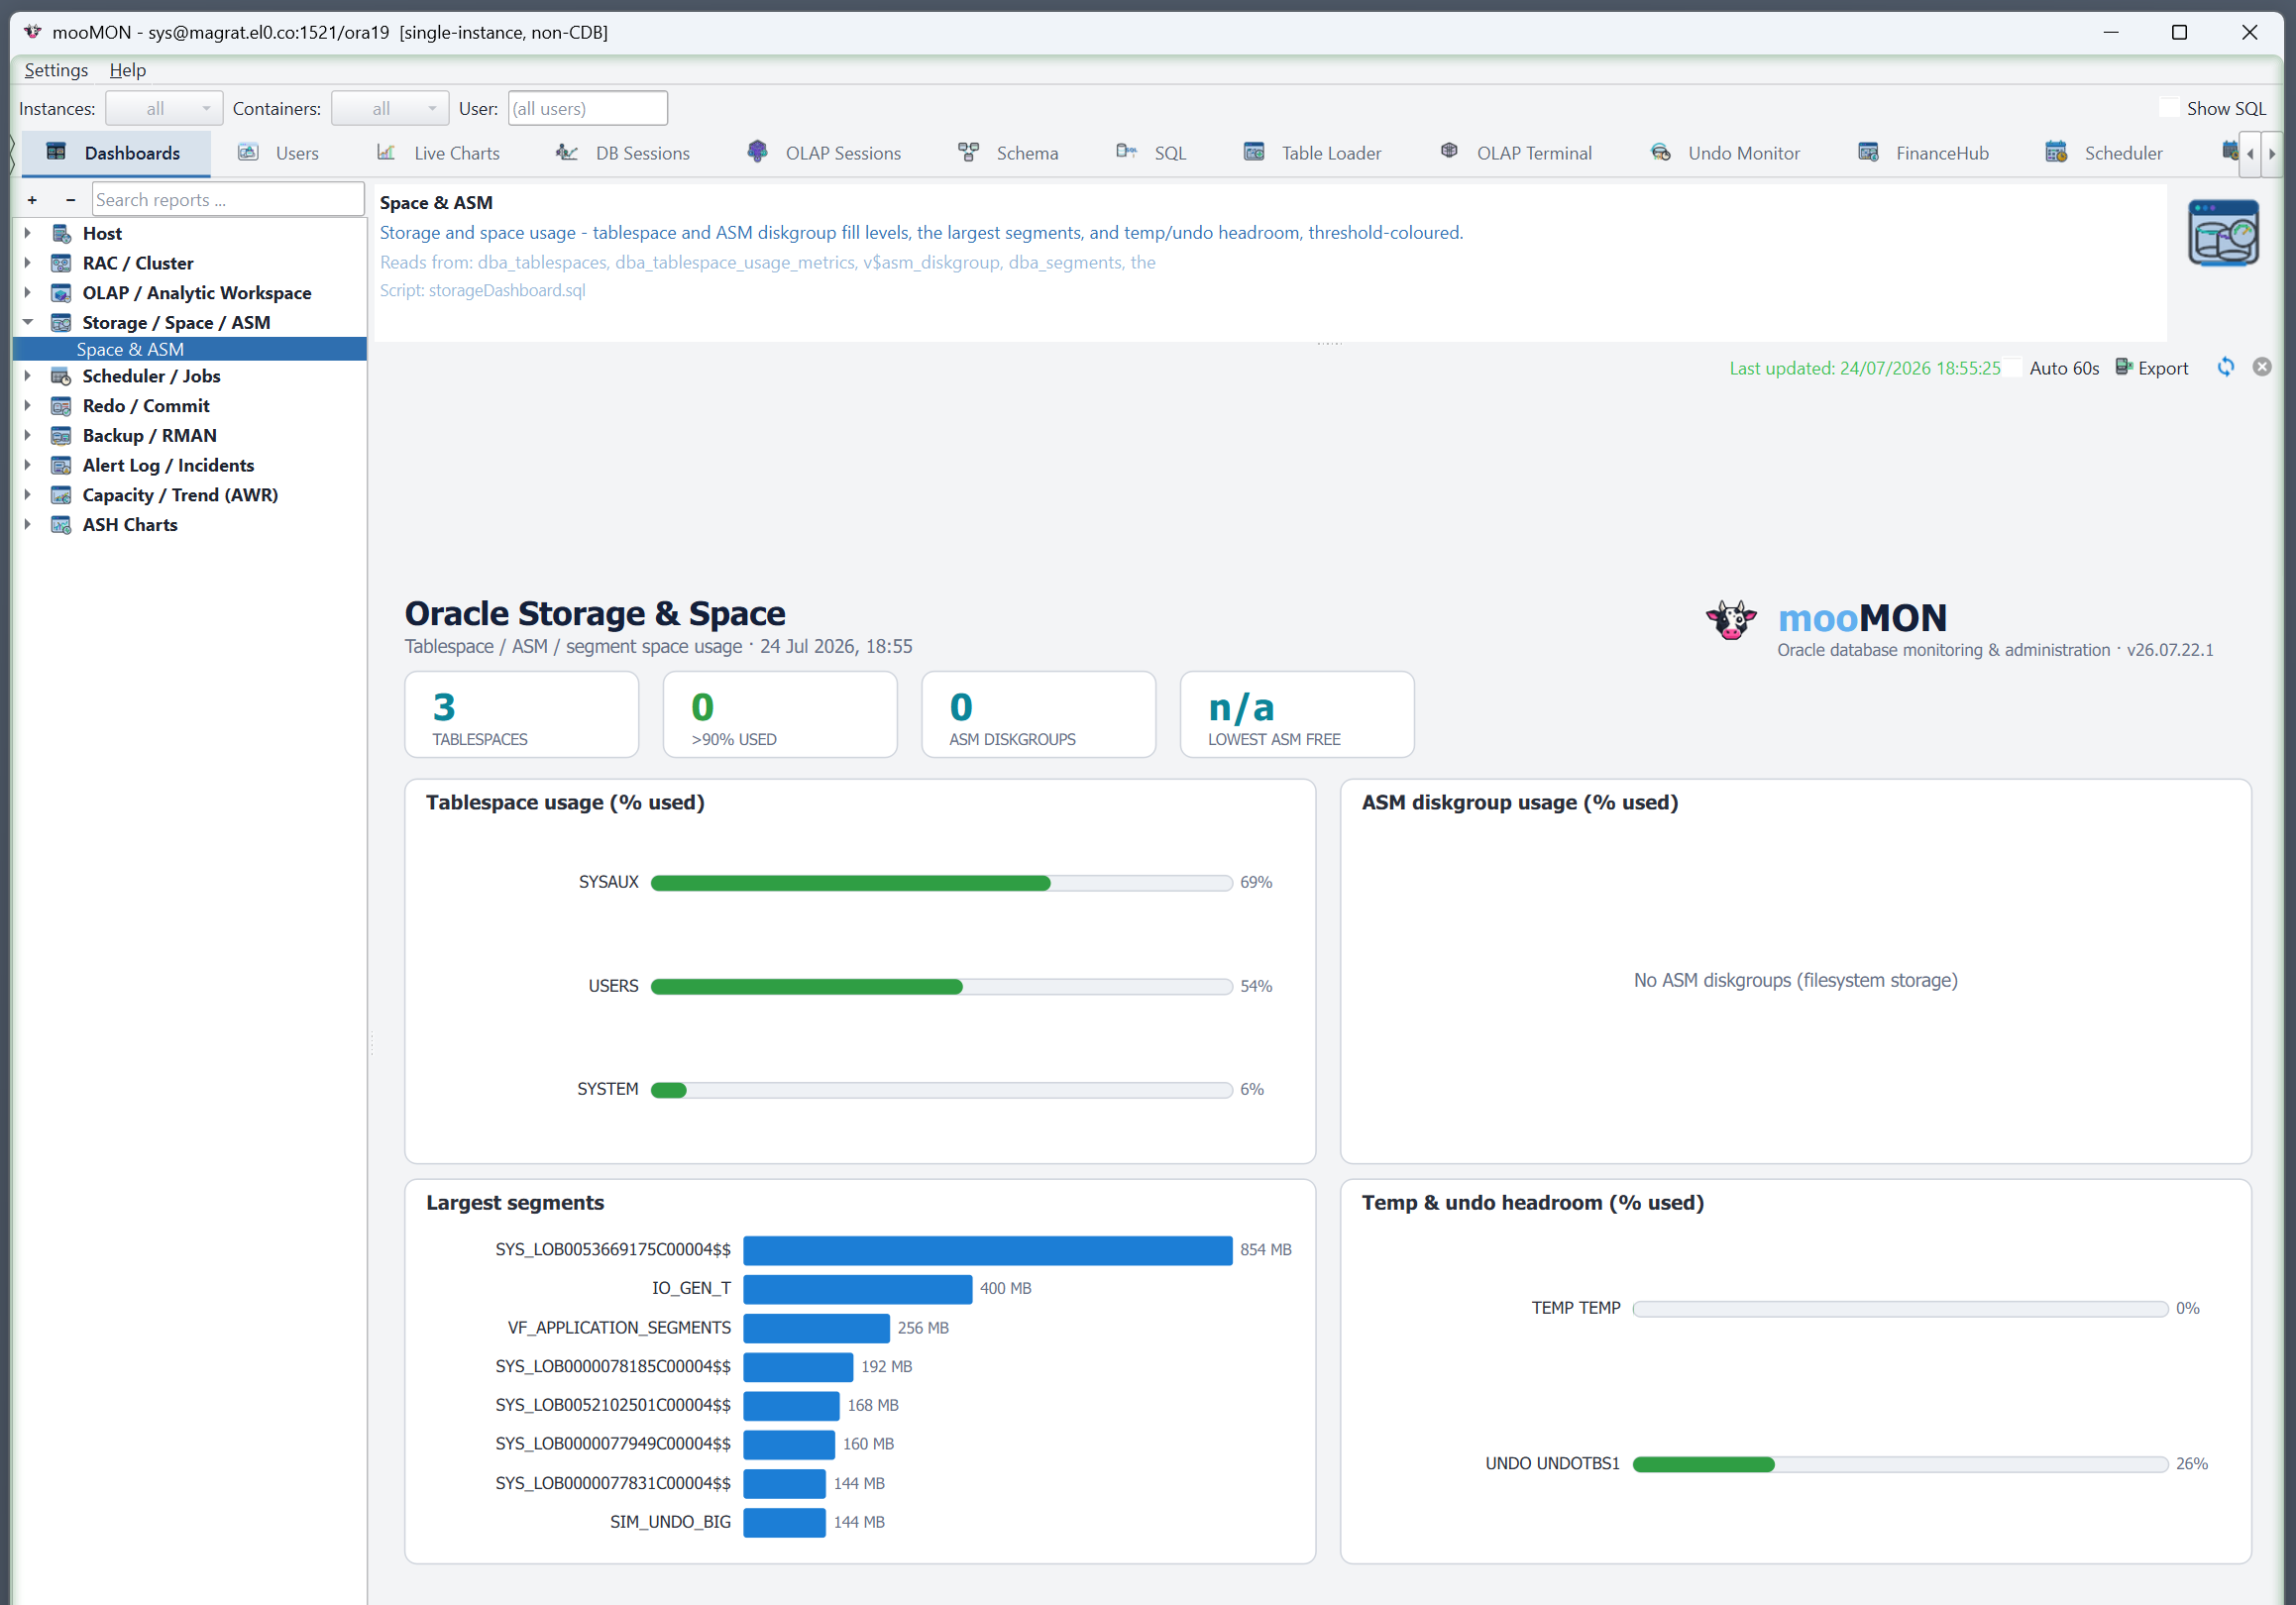Image resolution: width=2296 pixels, height=1605 pixels.
Task: Click the Storage / Space / ASM node icon
Action: [61, 323]
